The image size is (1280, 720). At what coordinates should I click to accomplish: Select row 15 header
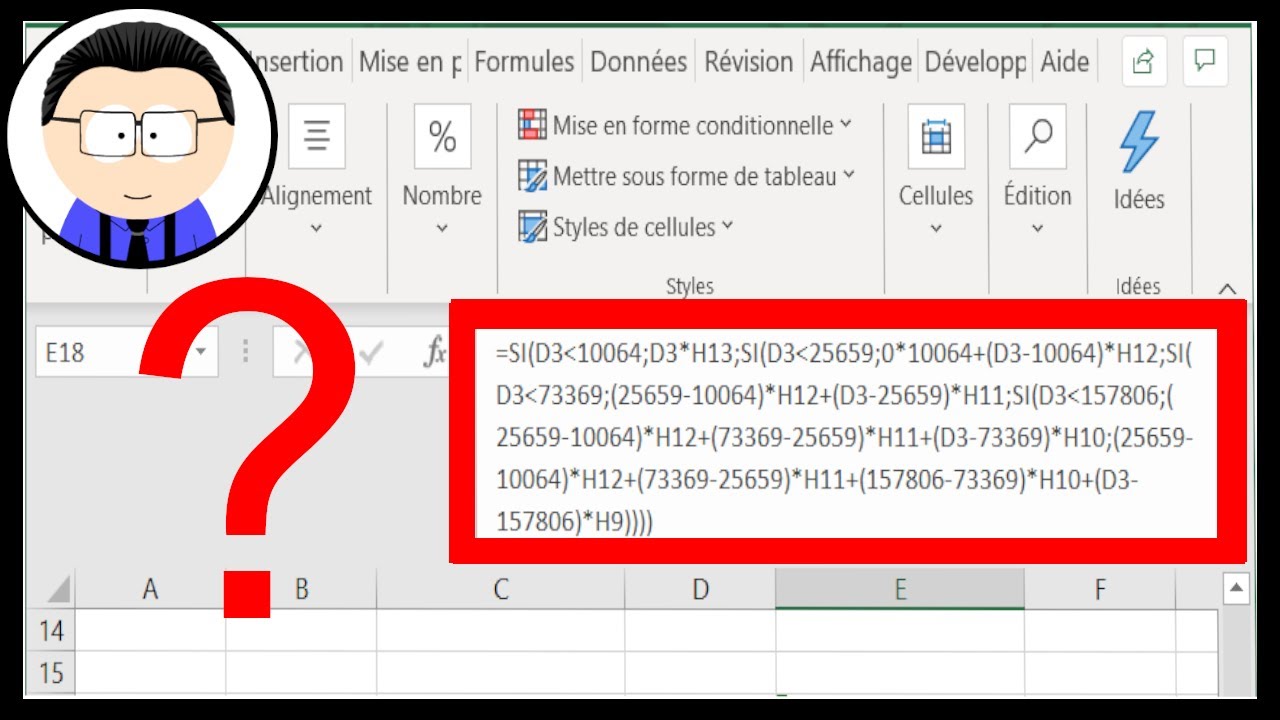tap(51, 673)
